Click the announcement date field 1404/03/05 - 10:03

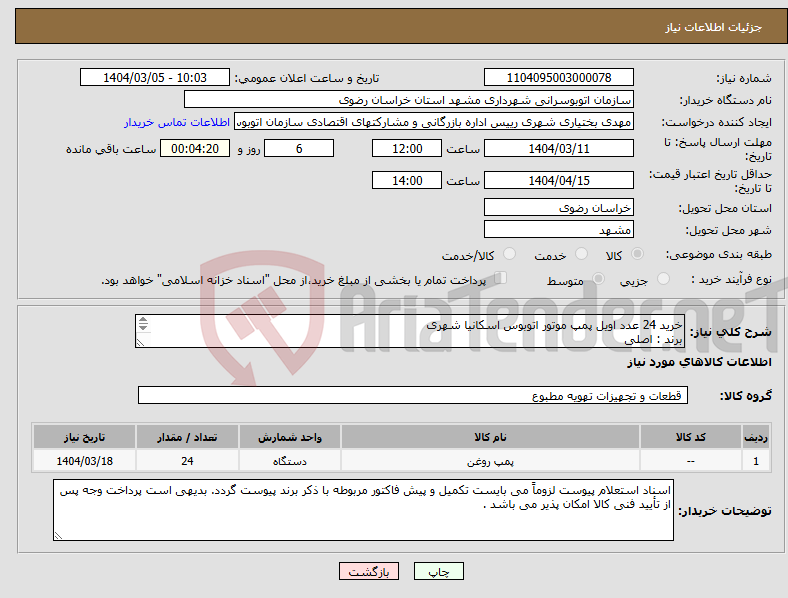155,77
